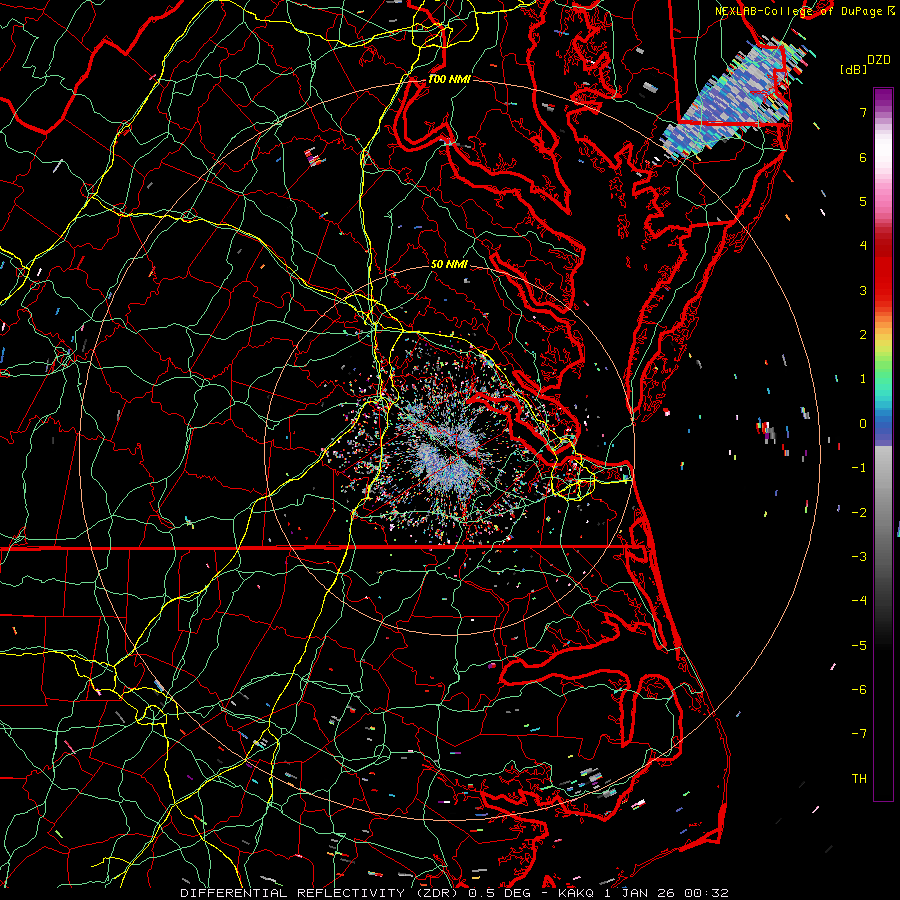Select the -4 value on the scale
This screenshot has width=900, height=900.
click(859, 601)
